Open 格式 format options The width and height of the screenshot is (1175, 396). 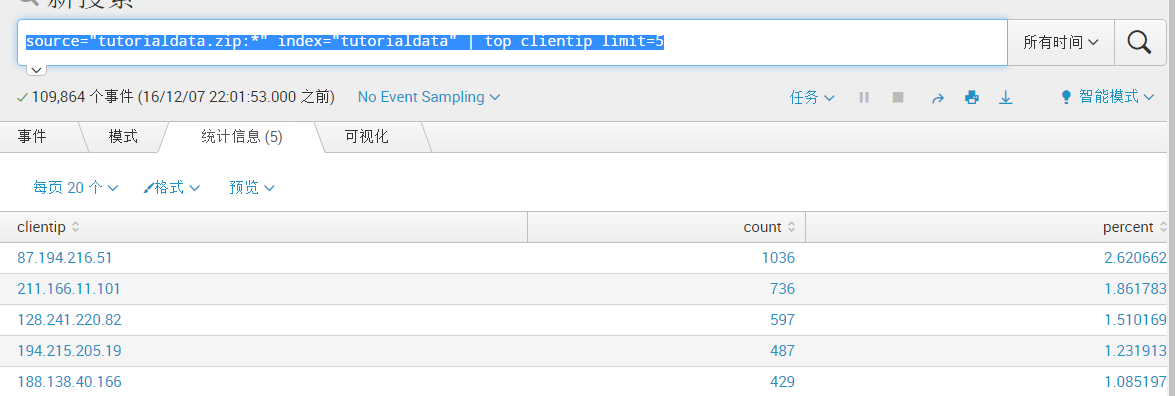click(172, 188)
